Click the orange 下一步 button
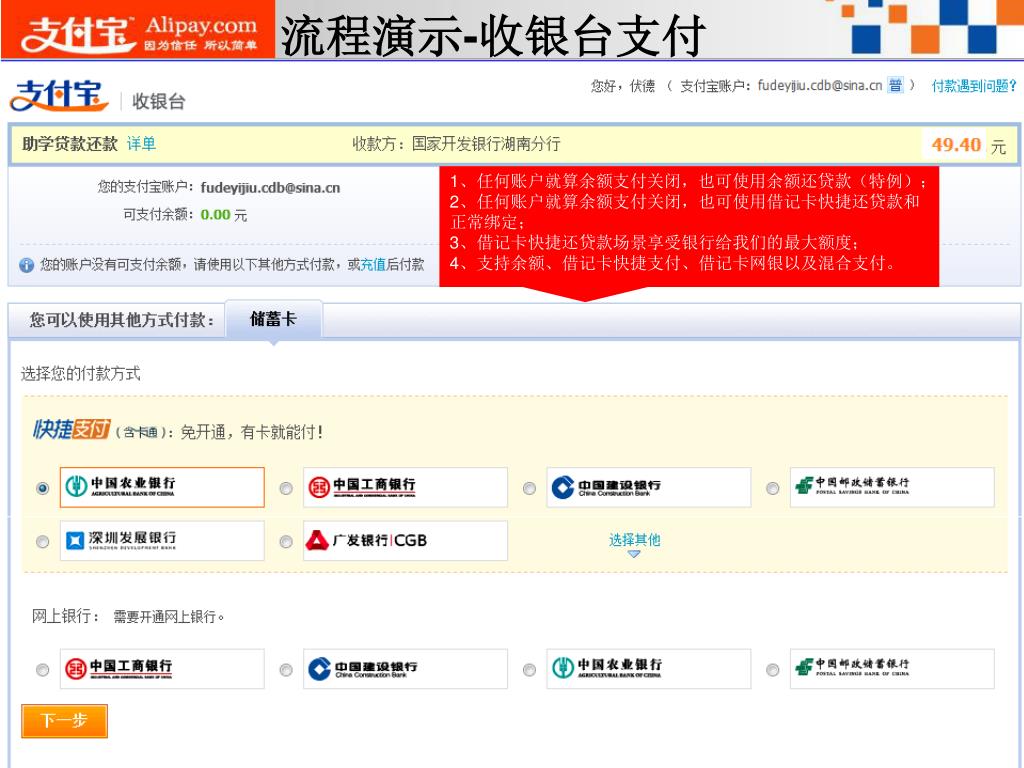 (x=64, y=721)
